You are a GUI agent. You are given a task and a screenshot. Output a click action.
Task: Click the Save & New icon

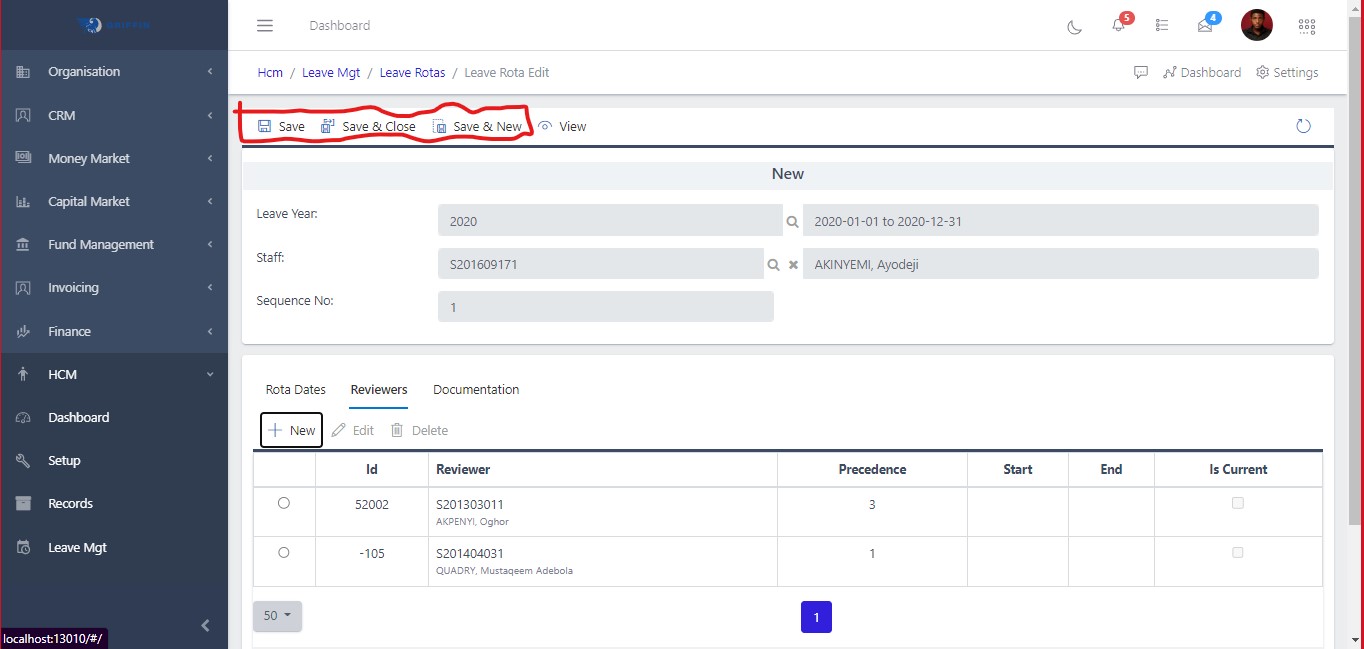(439, 126)
